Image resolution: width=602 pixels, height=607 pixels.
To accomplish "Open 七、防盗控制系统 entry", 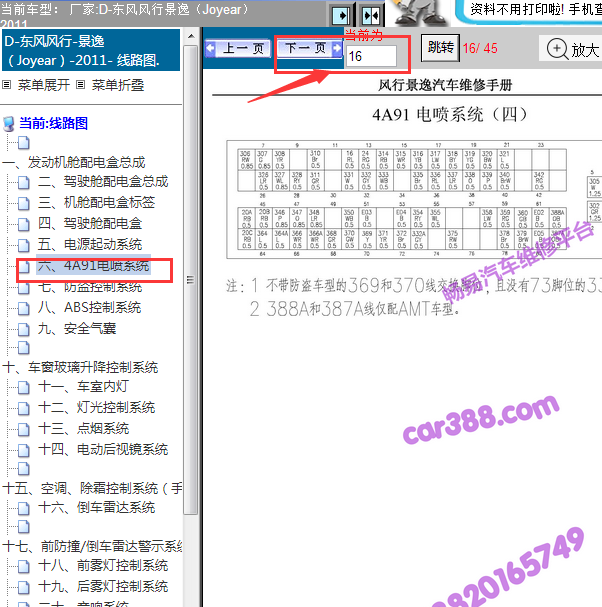I will [x=90, y=286].
